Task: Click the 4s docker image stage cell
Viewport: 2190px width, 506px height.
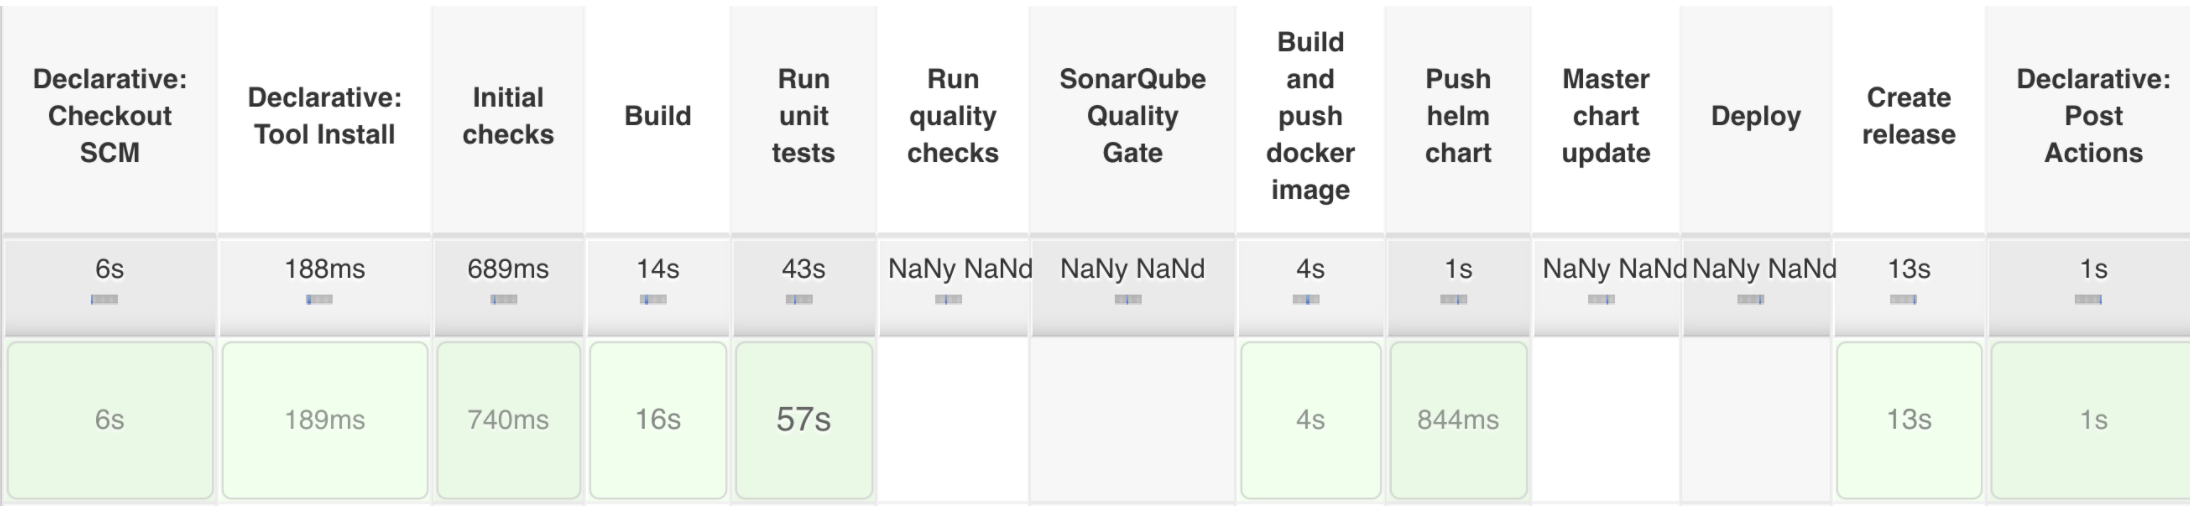Action: coord(1311,419)
